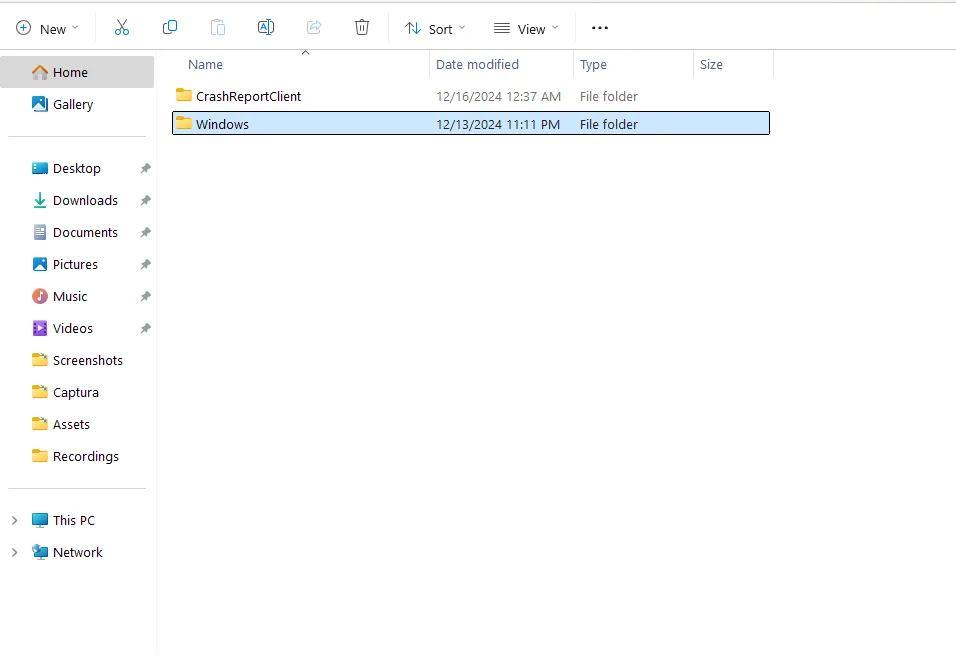Click the Share icon in toolbar

click(314, 27)
